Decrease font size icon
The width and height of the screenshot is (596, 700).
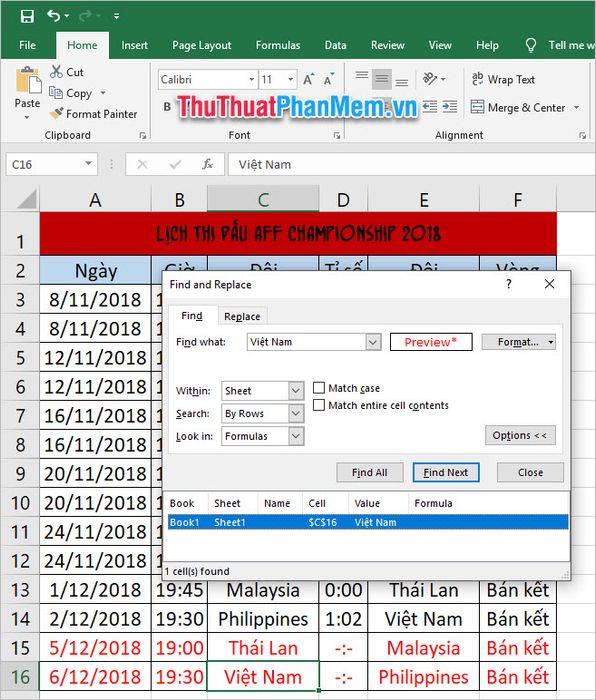(x=329, y=79)
